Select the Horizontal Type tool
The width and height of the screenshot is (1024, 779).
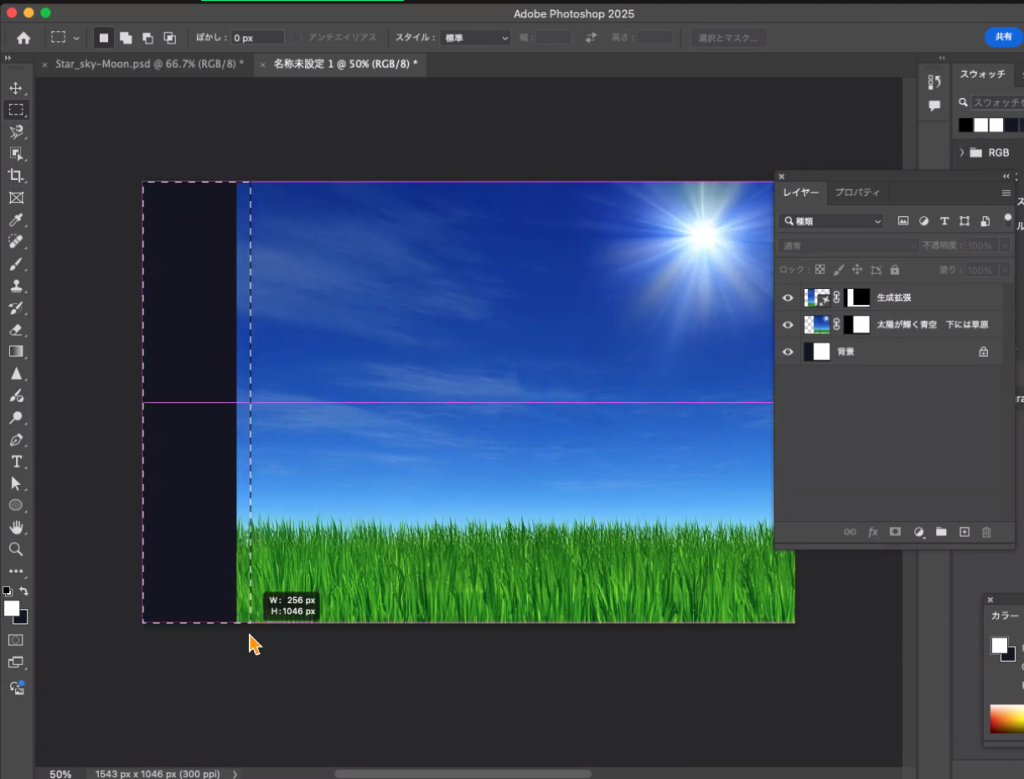[16, 461]
